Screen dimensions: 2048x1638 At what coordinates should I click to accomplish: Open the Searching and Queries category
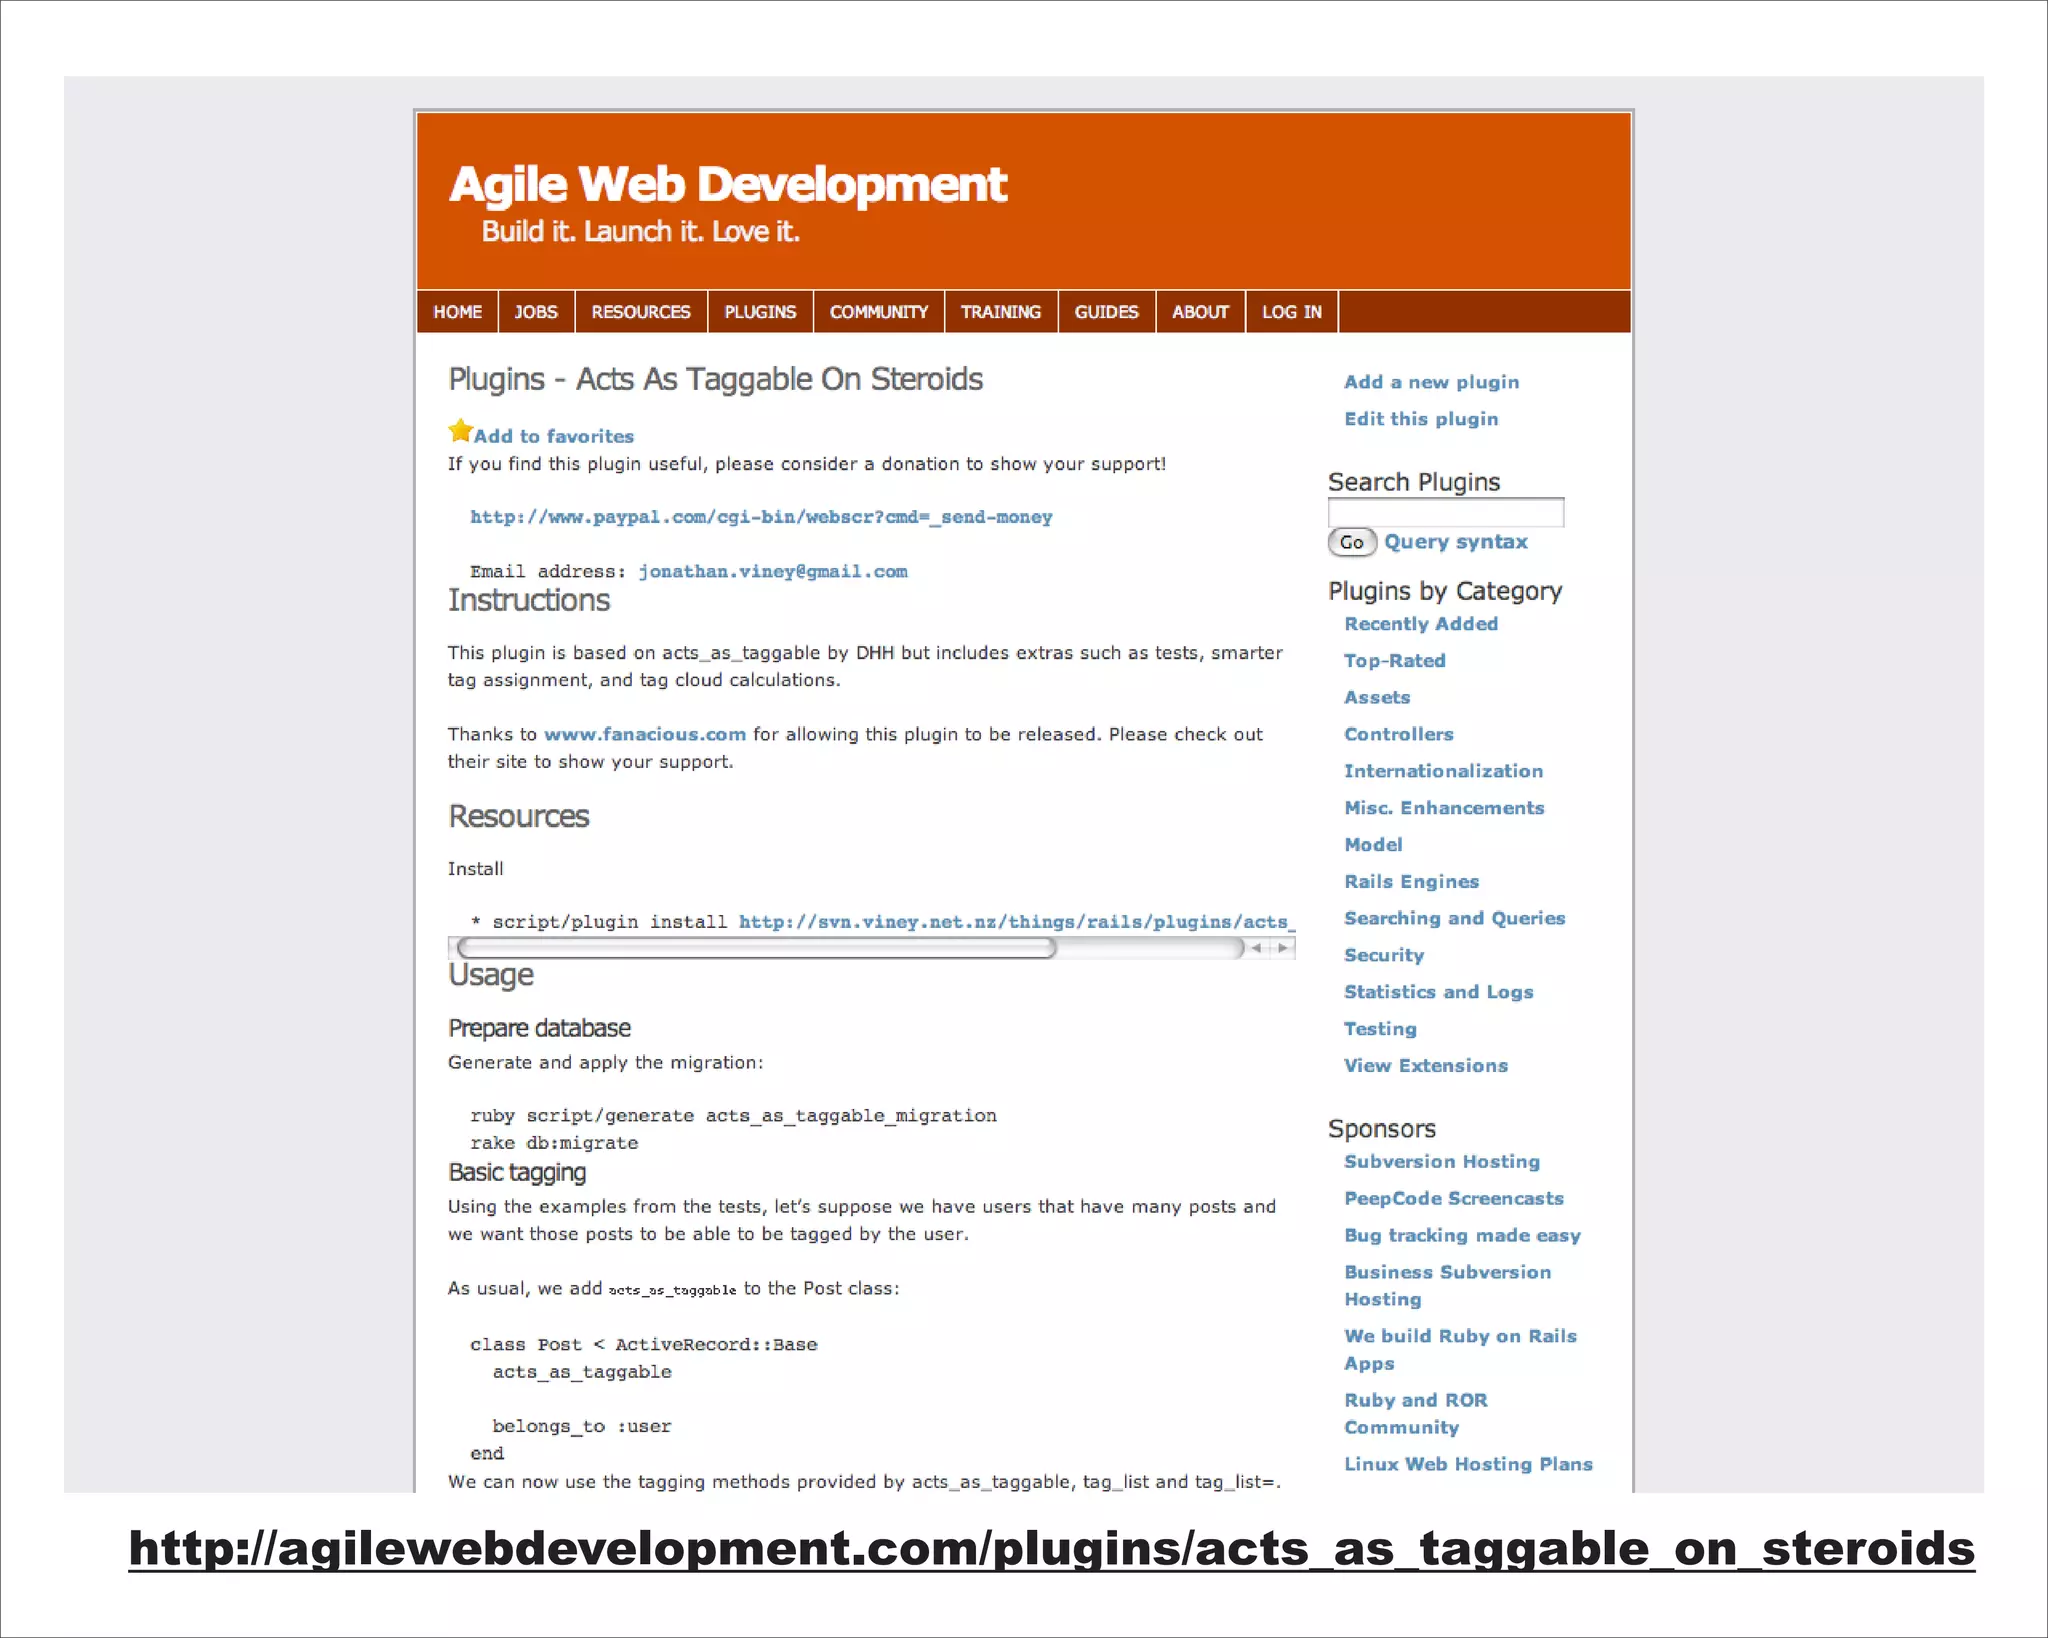[x=1454, y=918]
